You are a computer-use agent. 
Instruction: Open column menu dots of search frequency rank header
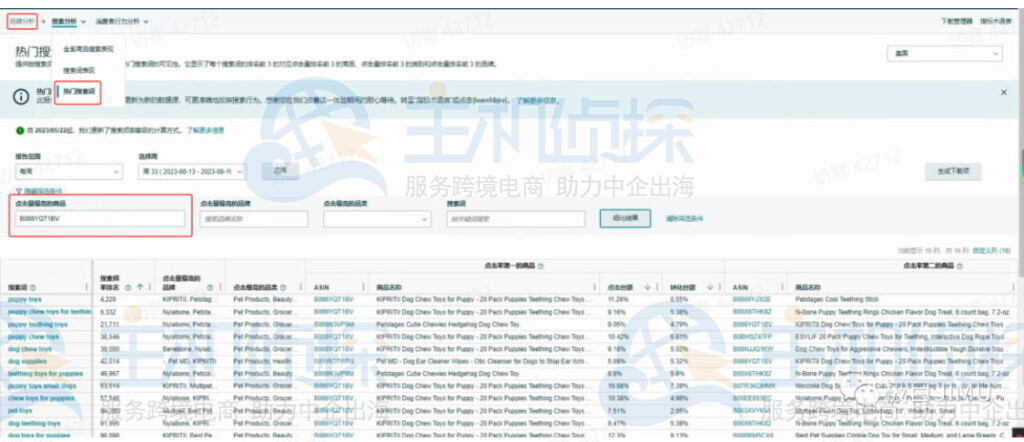[150, 287]
